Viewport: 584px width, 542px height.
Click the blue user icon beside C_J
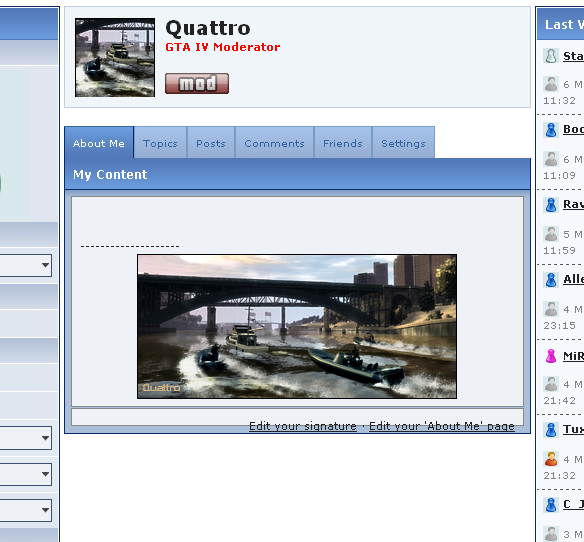[551, 505]
